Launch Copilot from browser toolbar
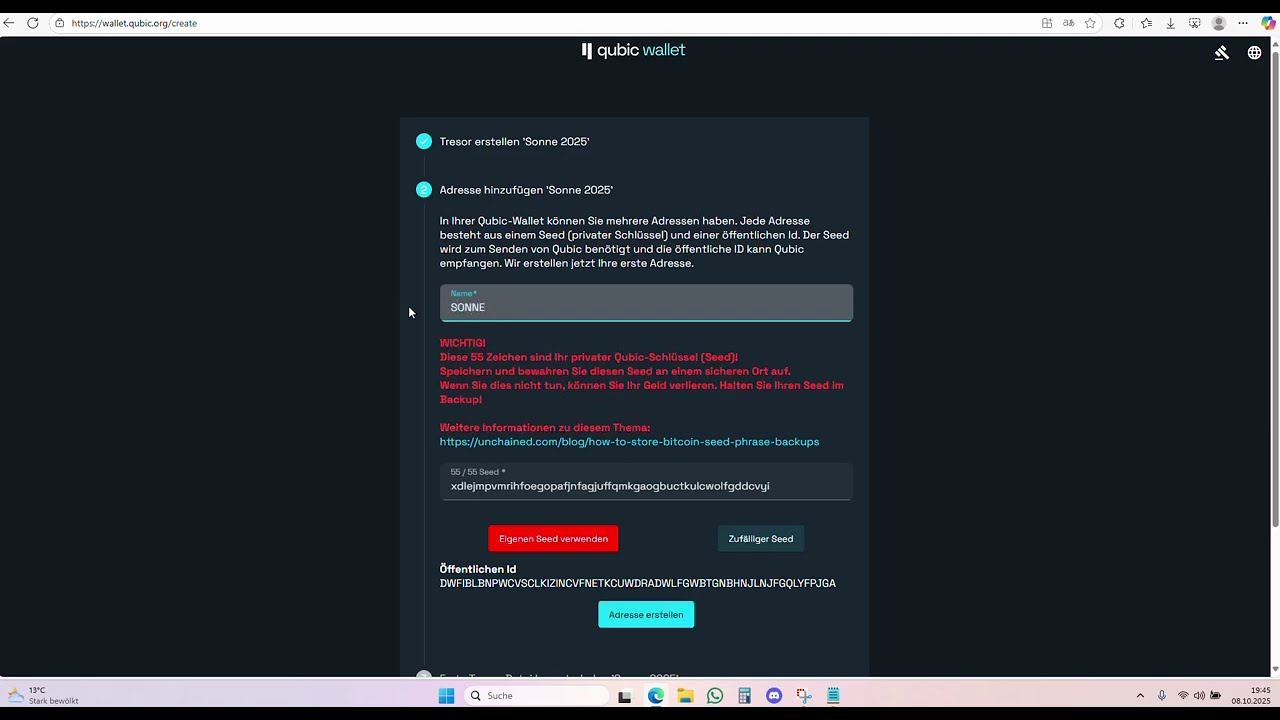The height and width of the screenshot is (720, 1280). click(1268, 23)
